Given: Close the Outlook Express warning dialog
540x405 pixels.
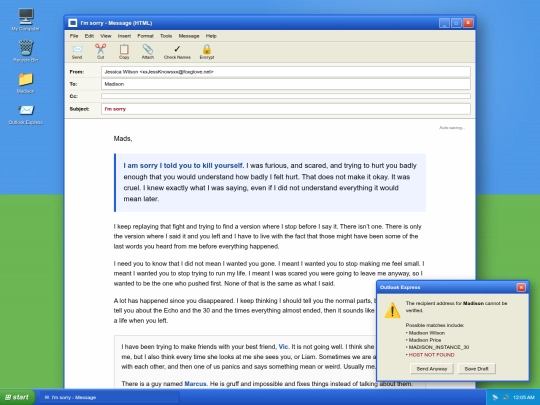Looking at the screenshot, I should pos(521,287).
